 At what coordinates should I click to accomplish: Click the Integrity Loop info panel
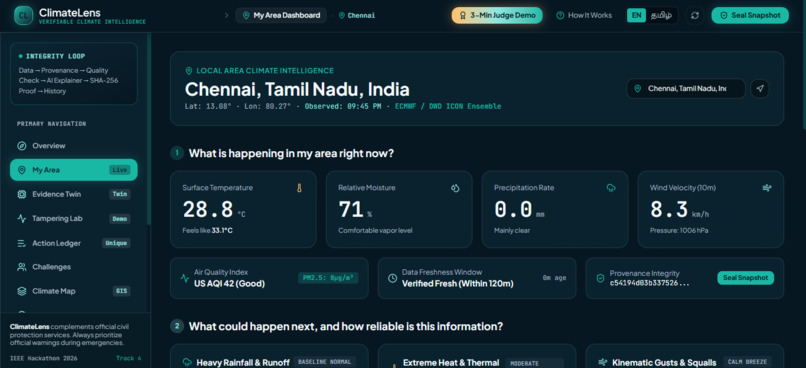click(74, 73)
